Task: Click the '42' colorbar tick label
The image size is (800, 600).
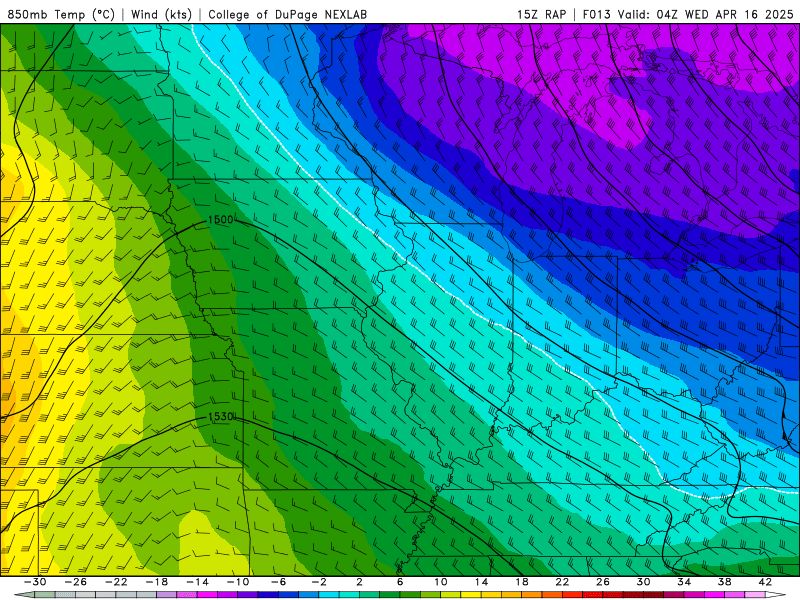Action: 765,582
